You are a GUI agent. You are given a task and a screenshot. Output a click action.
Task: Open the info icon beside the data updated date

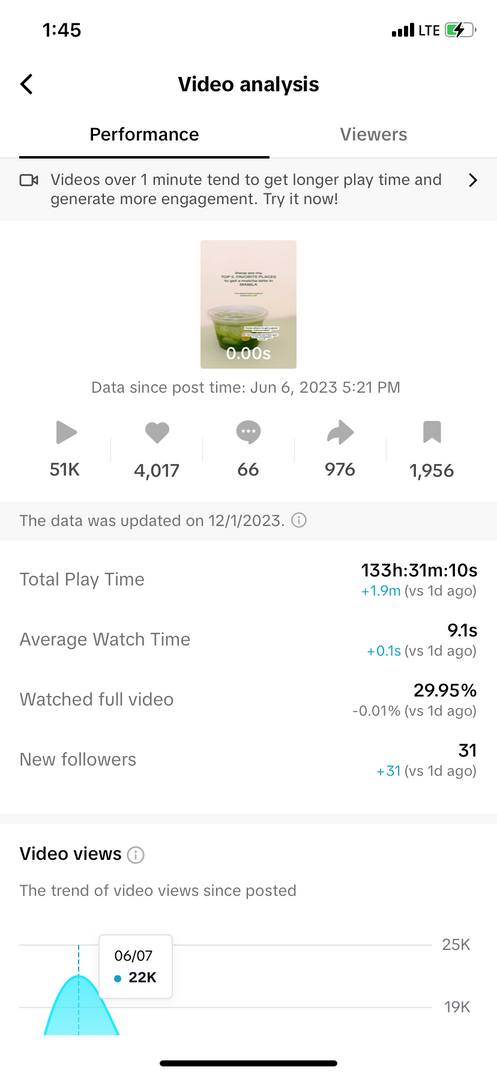299,520
